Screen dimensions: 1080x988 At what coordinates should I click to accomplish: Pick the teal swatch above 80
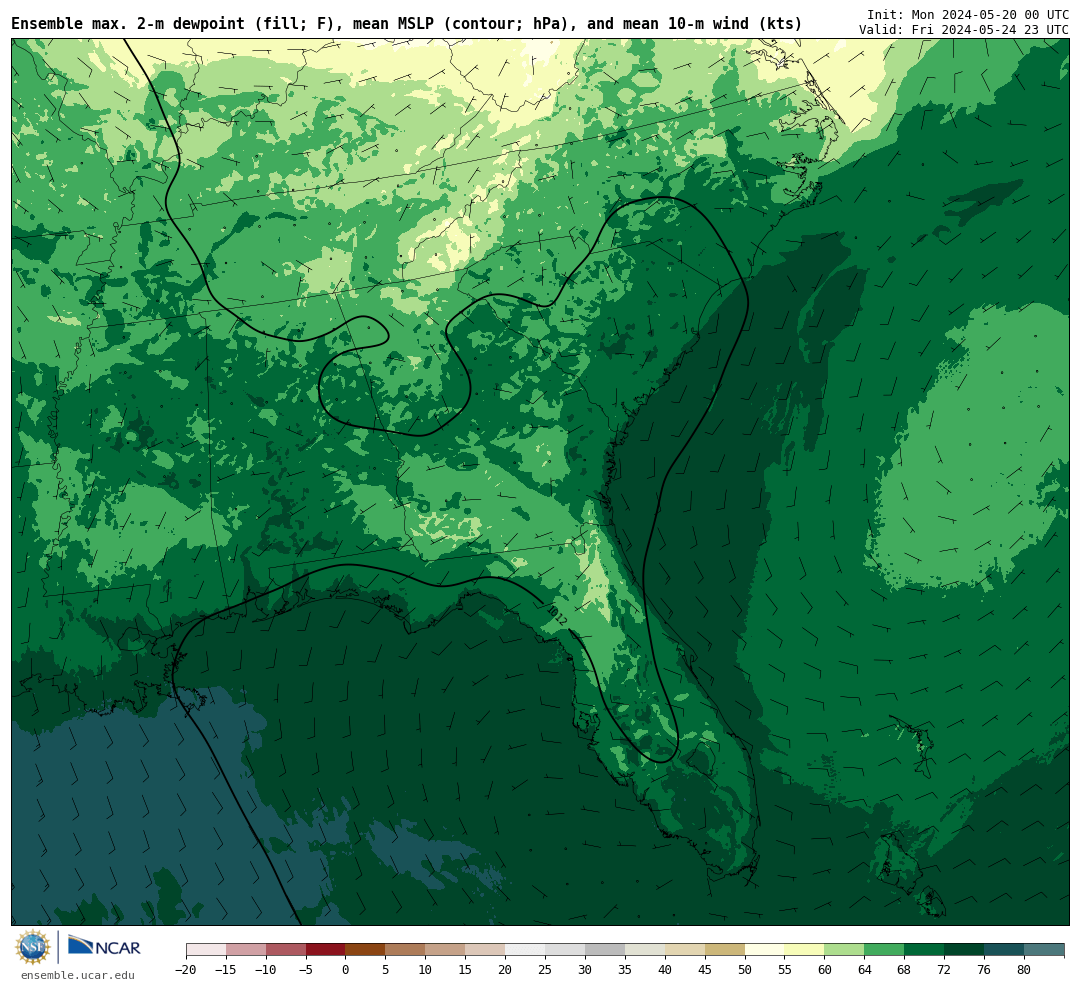pos(1044,950)
